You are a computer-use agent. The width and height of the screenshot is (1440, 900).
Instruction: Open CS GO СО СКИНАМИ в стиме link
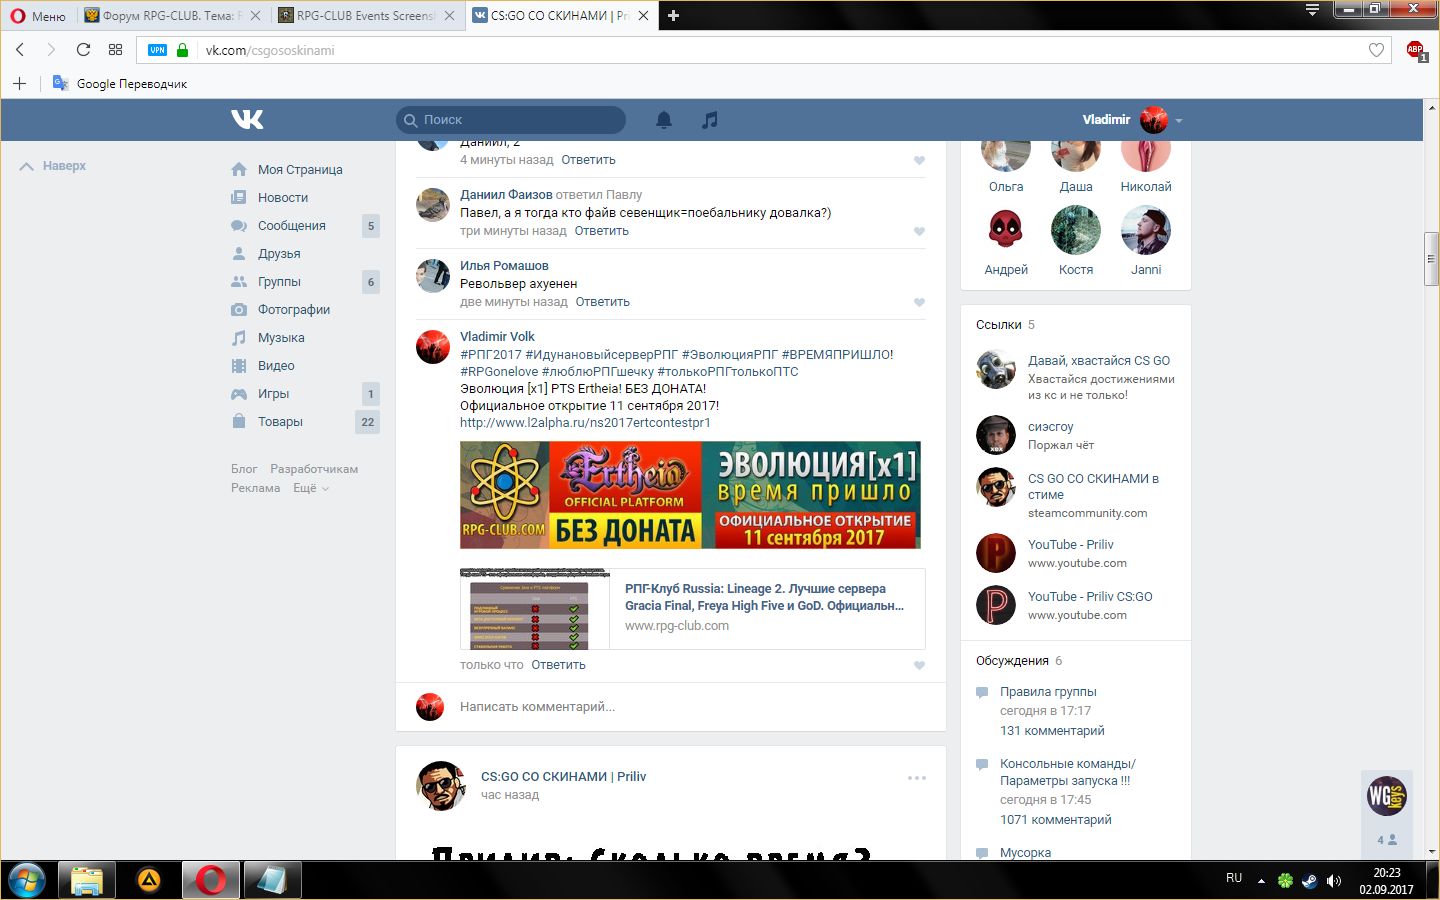coord(1093,487)
